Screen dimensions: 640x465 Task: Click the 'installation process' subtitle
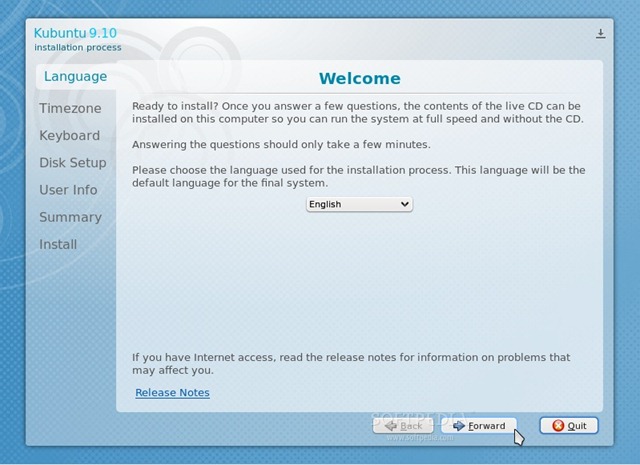click(78, 47)
